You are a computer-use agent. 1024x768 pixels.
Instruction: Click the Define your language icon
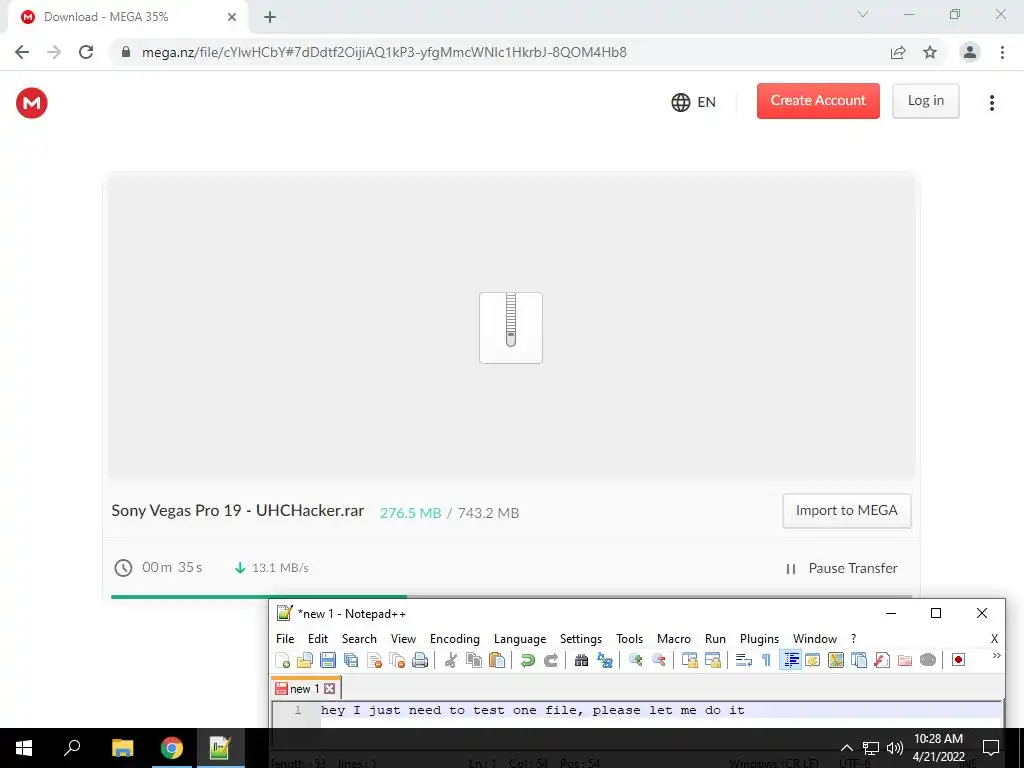(813, 660)
